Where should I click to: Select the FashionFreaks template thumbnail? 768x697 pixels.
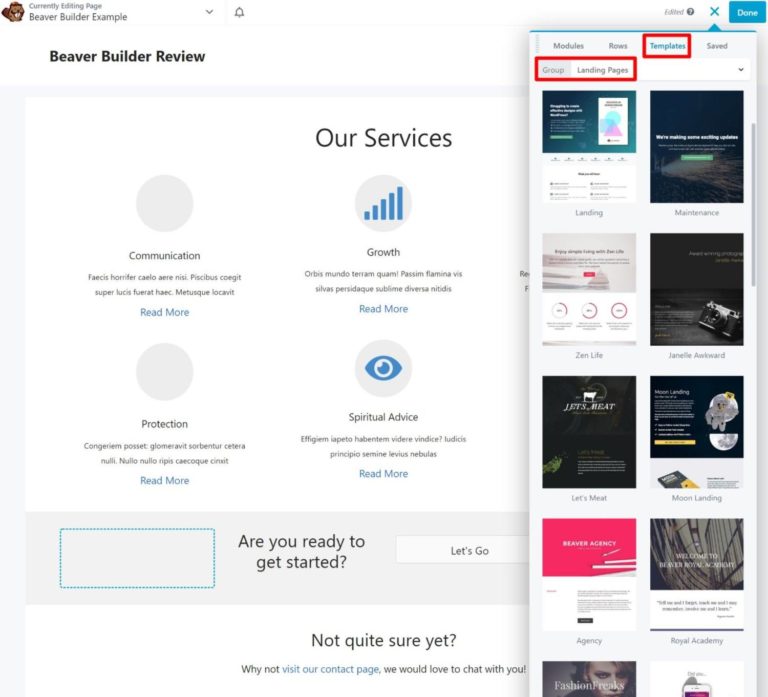point(589,679)
